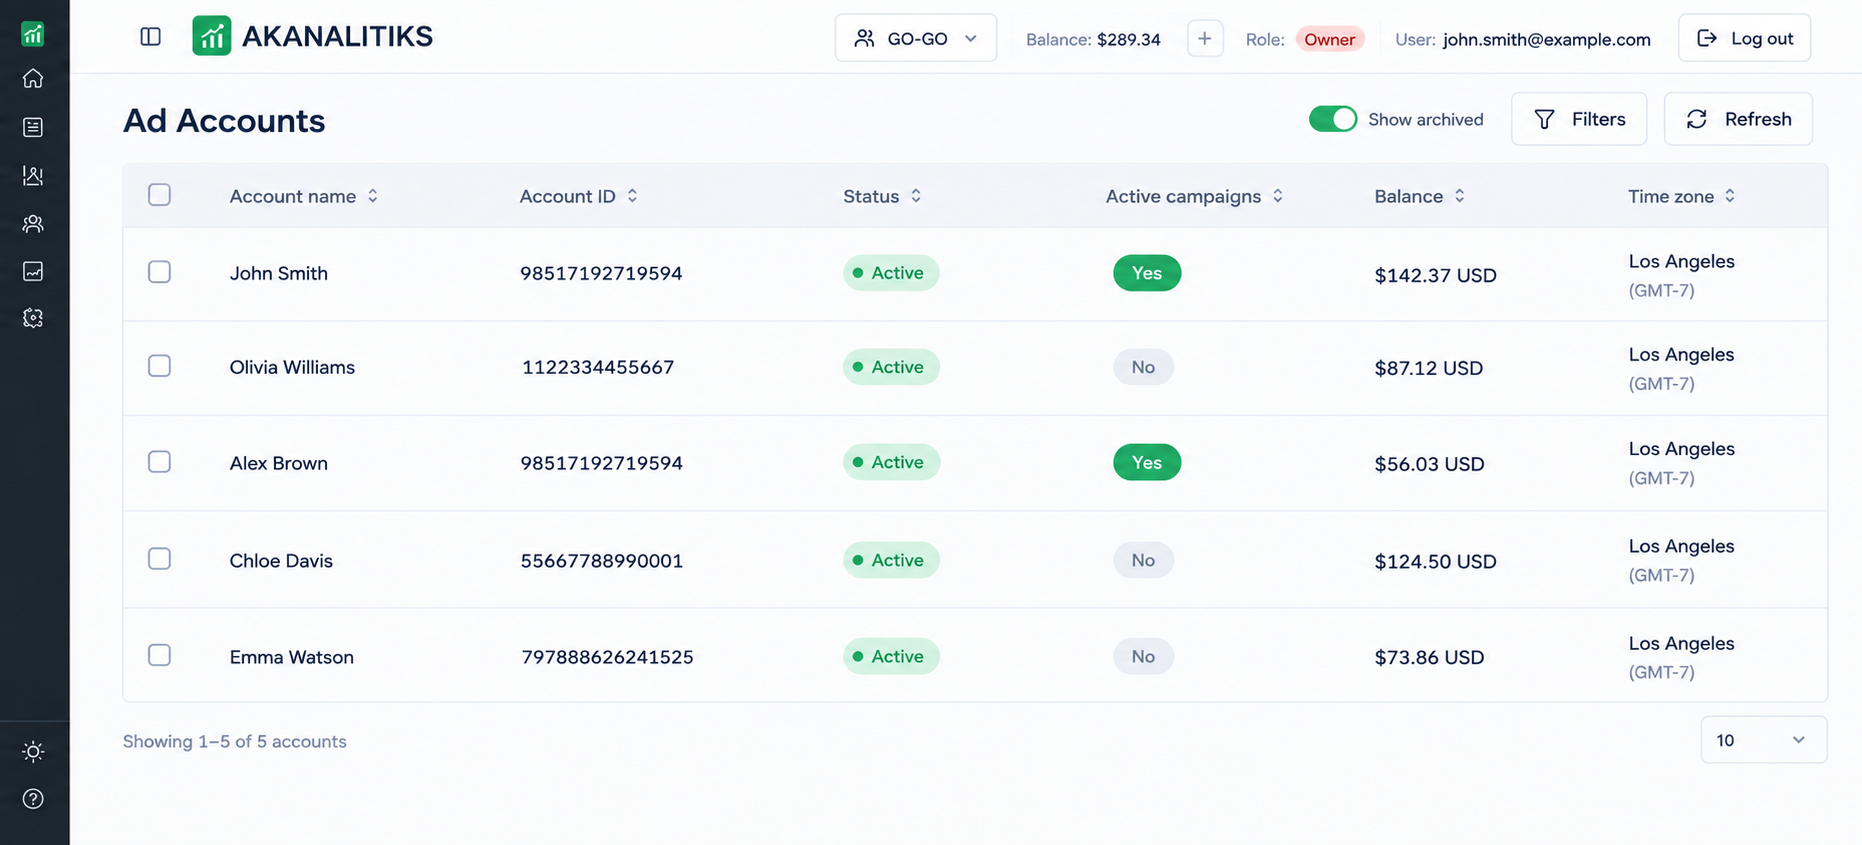The image size is (1862, 845).
Task: Check Emma Watson's row checkbox
Action: (x=160, y=655)
